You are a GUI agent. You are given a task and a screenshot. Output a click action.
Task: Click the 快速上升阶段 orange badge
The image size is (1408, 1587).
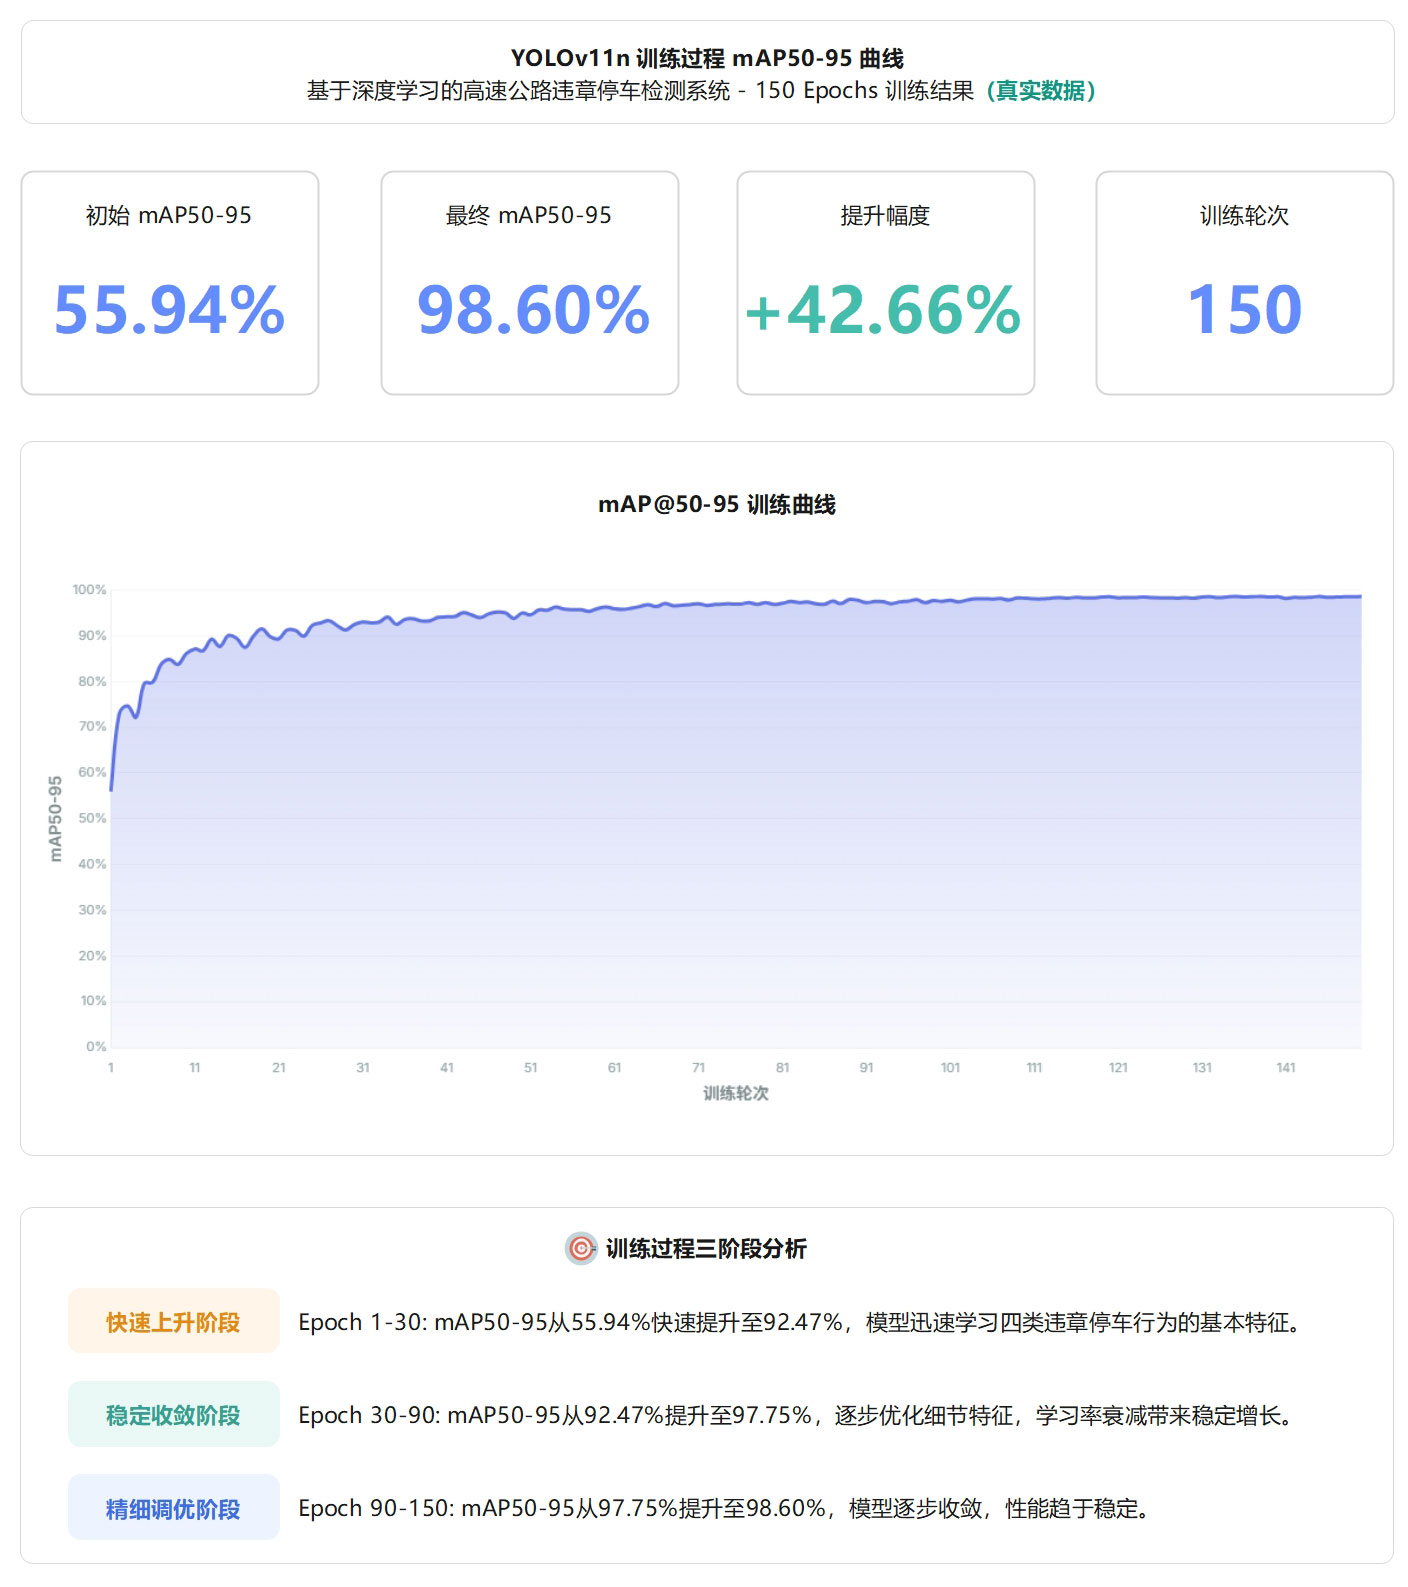[x=173, y=1322]
